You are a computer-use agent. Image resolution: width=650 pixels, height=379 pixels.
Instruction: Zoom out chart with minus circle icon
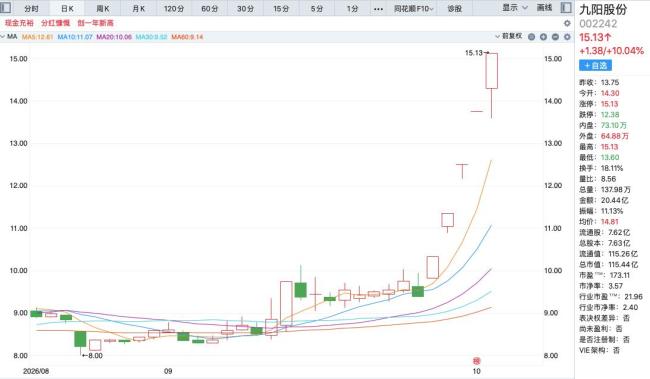pyautogui.click(x=555, y=37)
